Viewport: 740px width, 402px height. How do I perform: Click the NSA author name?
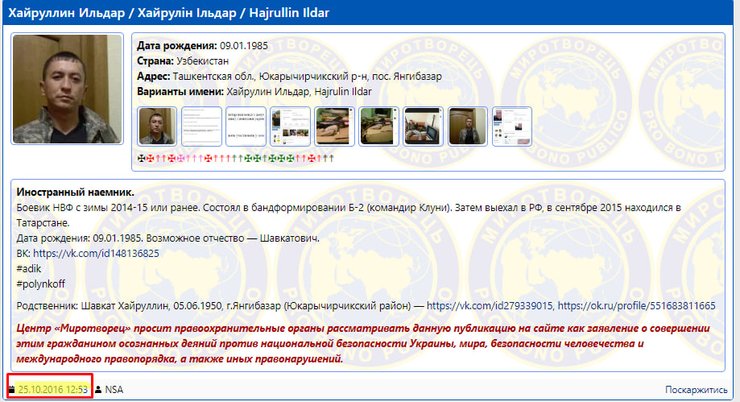click(x=114, y=389)
